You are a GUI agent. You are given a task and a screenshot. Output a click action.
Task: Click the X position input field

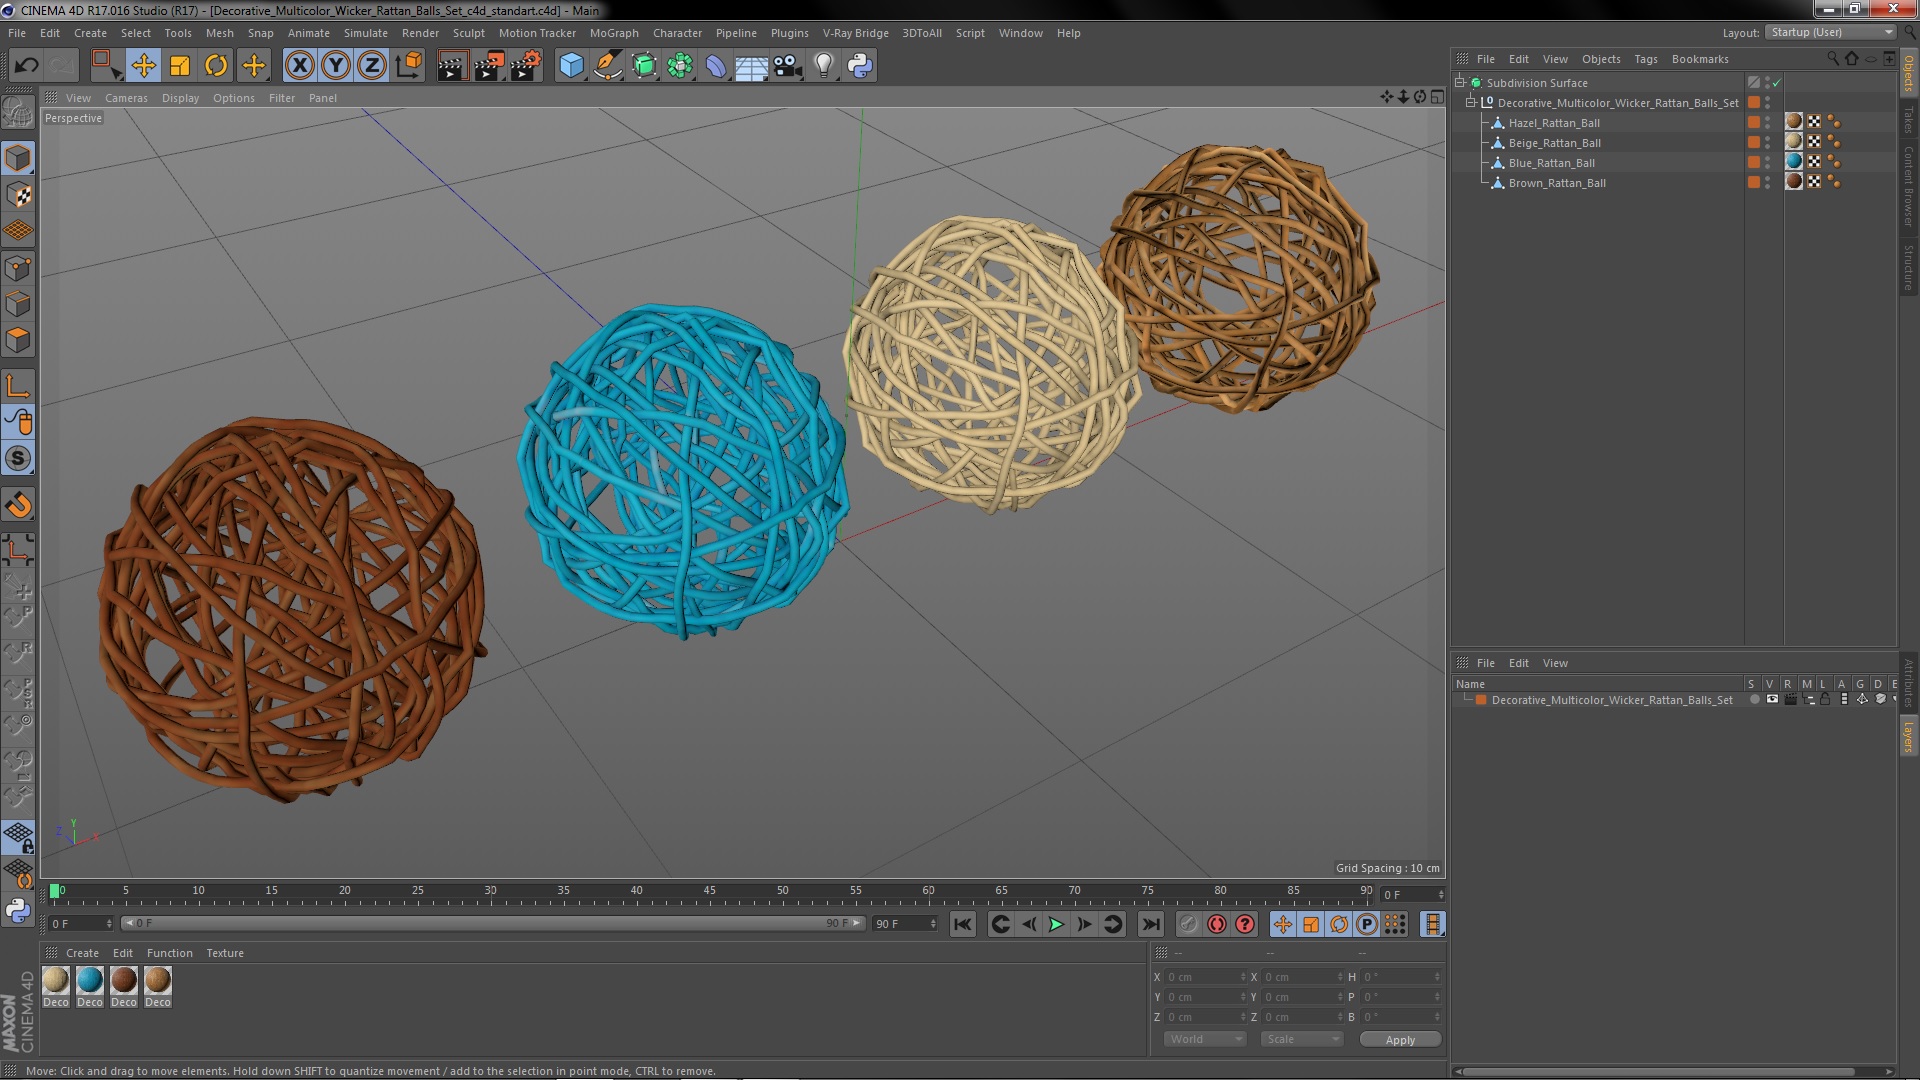click(1206, 977)
